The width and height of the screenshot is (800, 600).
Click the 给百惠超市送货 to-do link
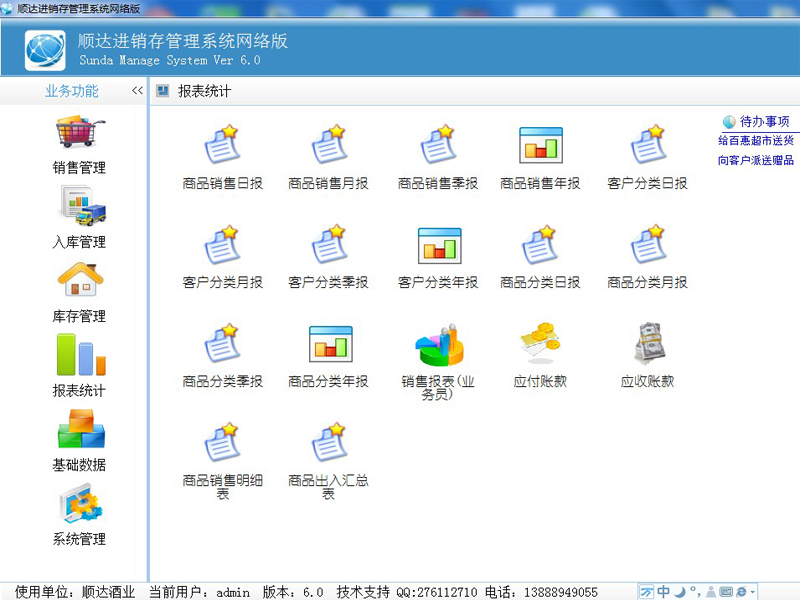[756, 141]
